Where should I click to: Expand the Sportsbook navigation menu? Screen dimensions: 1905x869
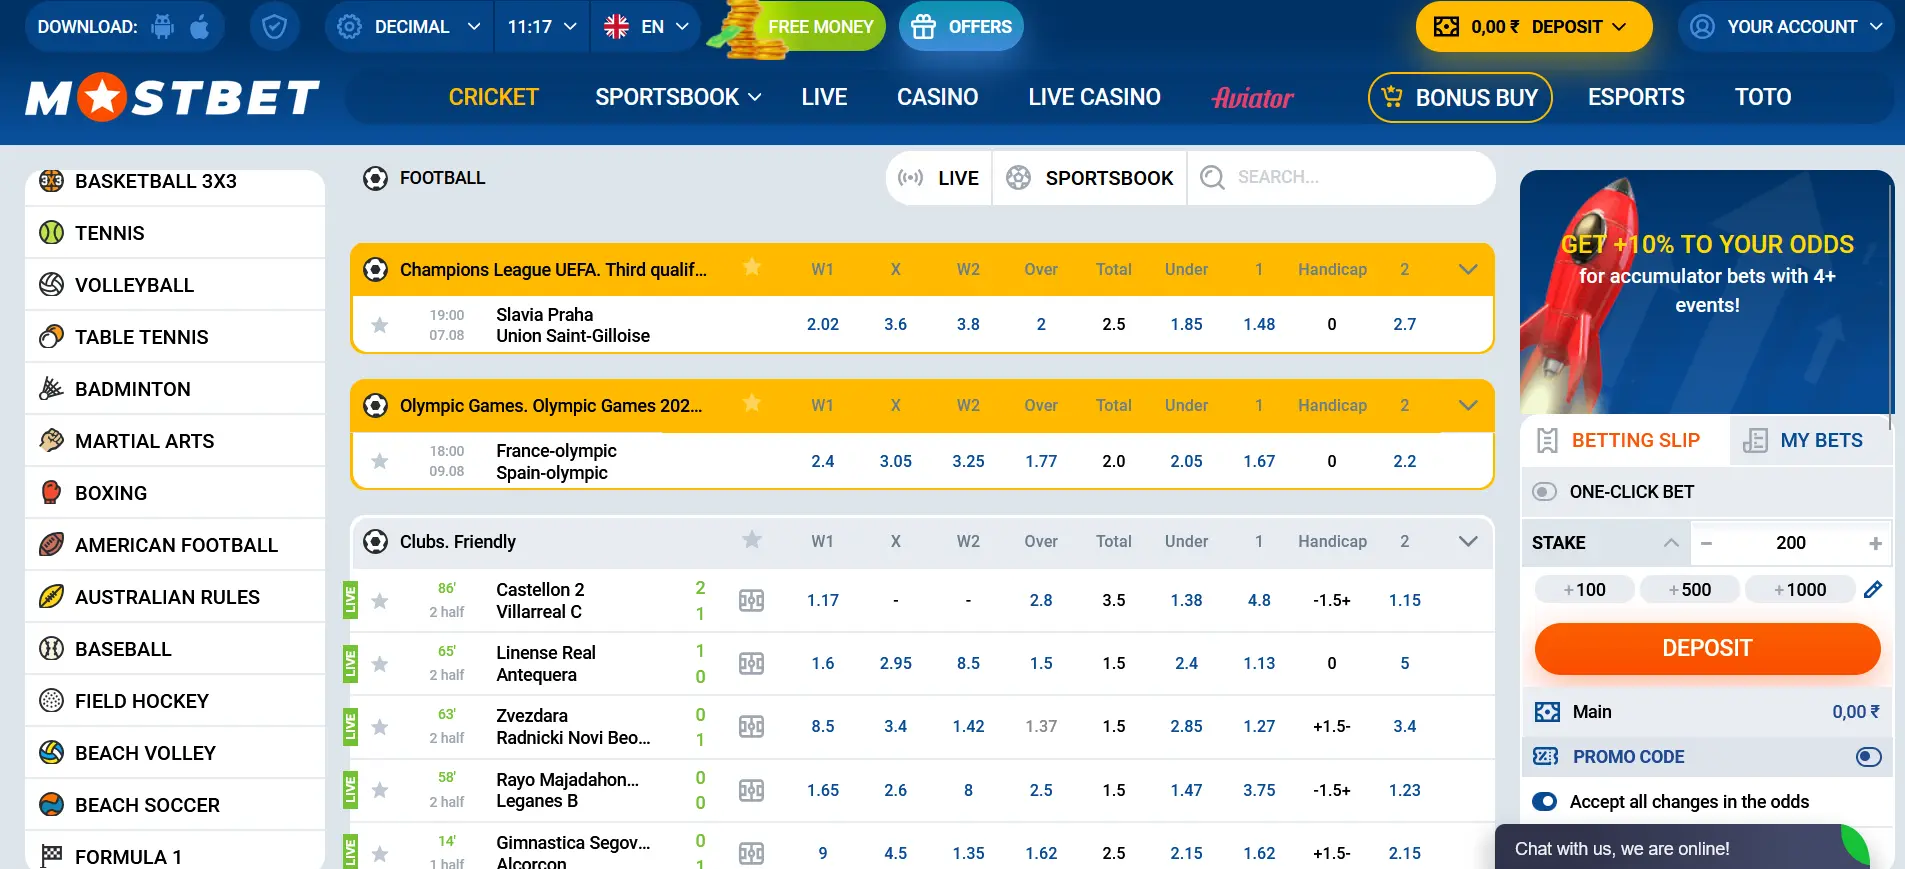pos(678,97)
